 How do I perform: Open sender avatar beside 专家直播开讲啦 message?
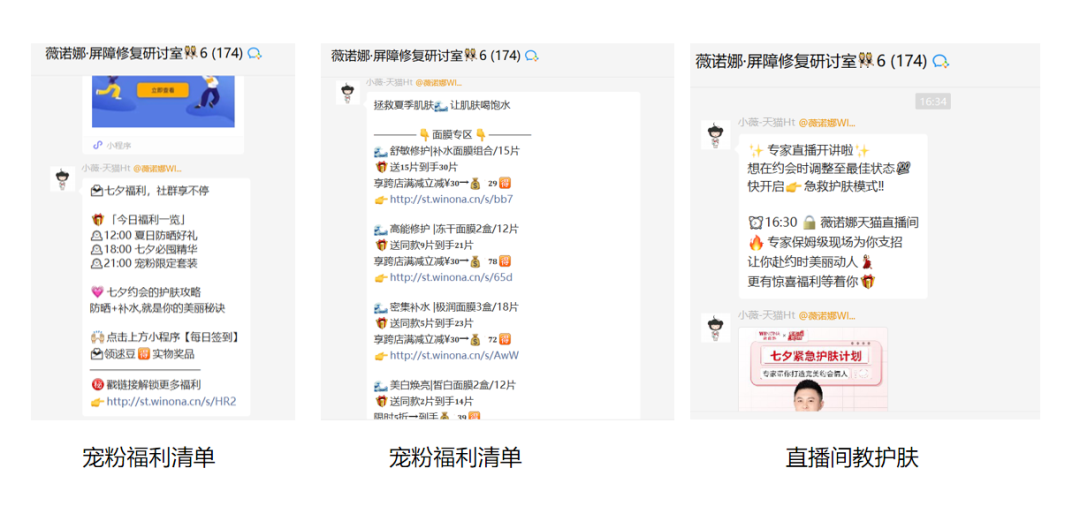point(716,134)
